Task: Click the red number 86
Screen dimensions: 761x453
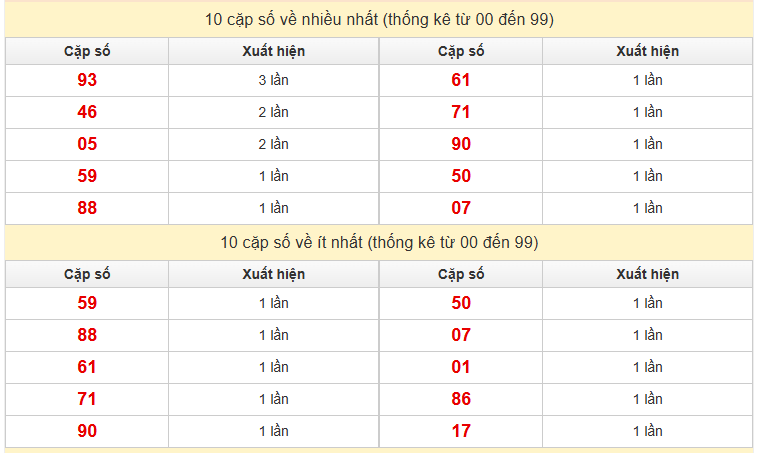Action: click(461, 399)
